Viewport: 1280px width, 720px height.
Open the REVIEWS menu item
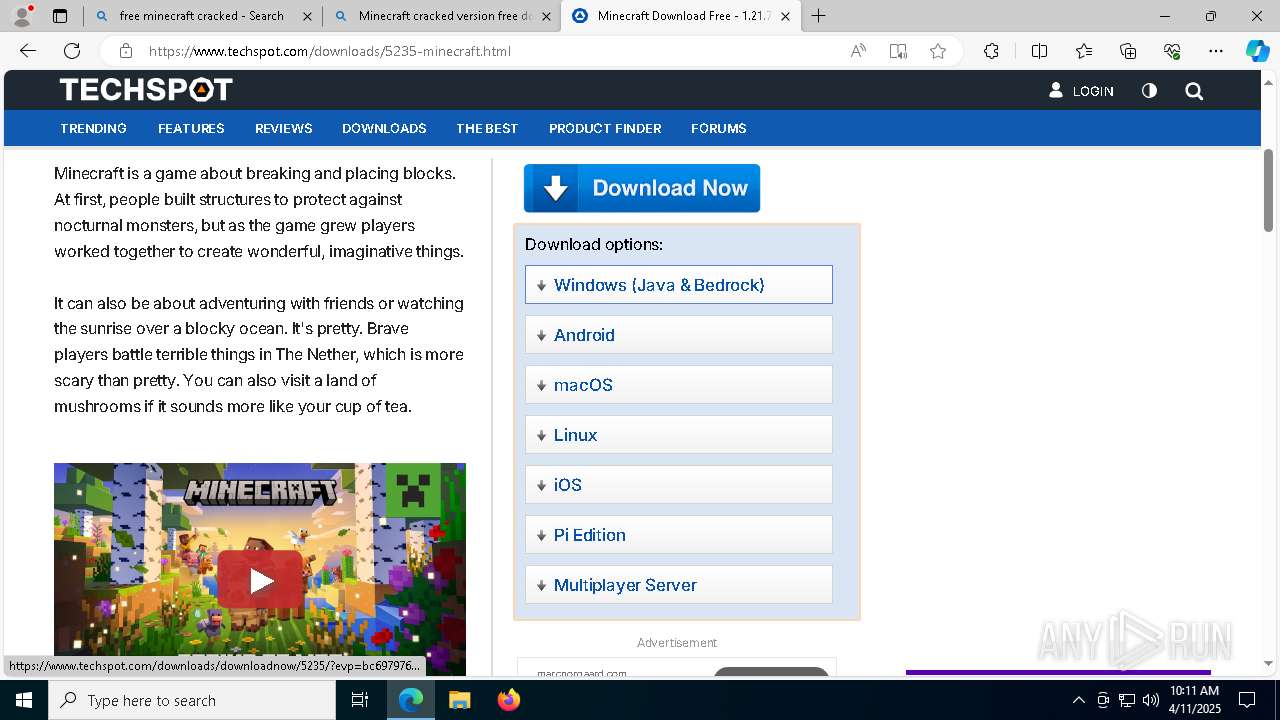click(284, 128)
